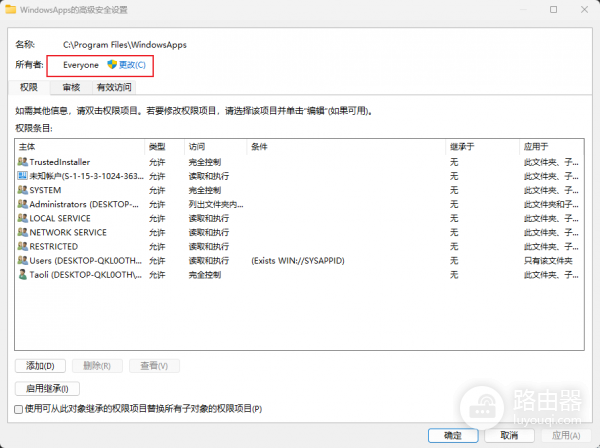The image size is (600, 448).
Task: Tick the checkbox for replacing child object permissions
Action: [x=18, y=409]
